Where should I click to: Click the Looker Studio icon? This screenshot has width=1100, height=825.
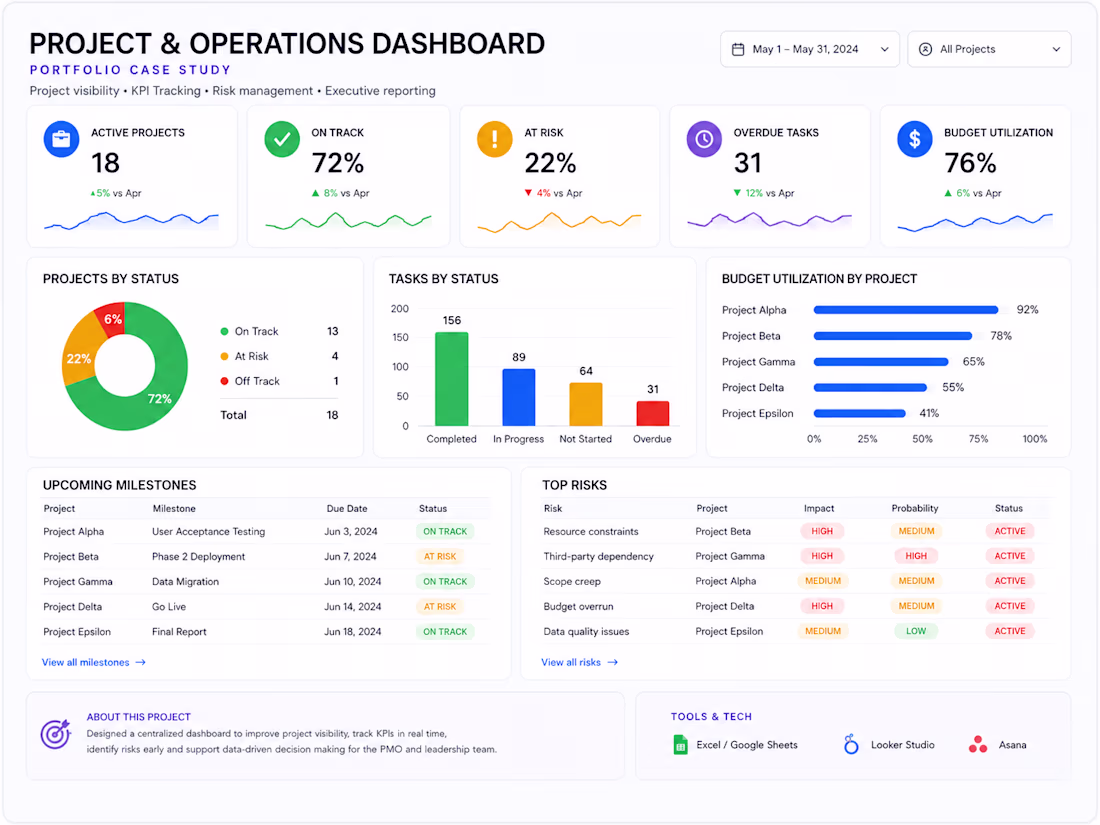click(x=851, y=744)
